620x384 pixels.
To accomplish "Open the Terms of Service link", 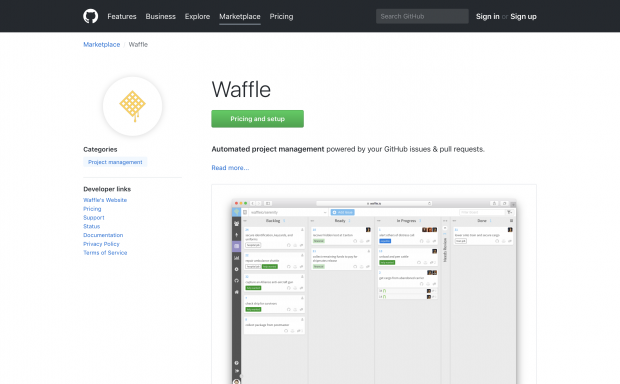I will click(x=105, y=253).
